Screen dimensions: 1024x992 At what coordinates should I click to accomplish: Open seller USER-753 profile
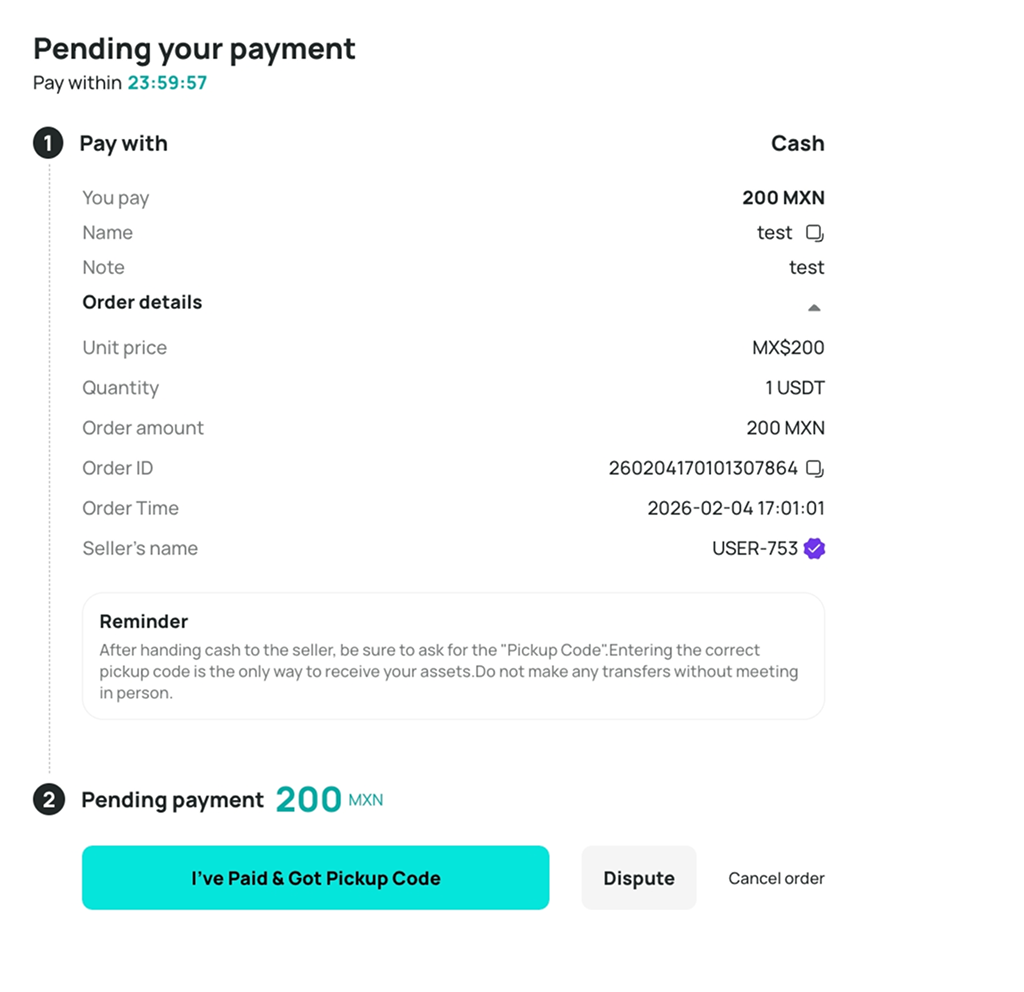point(755,549)
